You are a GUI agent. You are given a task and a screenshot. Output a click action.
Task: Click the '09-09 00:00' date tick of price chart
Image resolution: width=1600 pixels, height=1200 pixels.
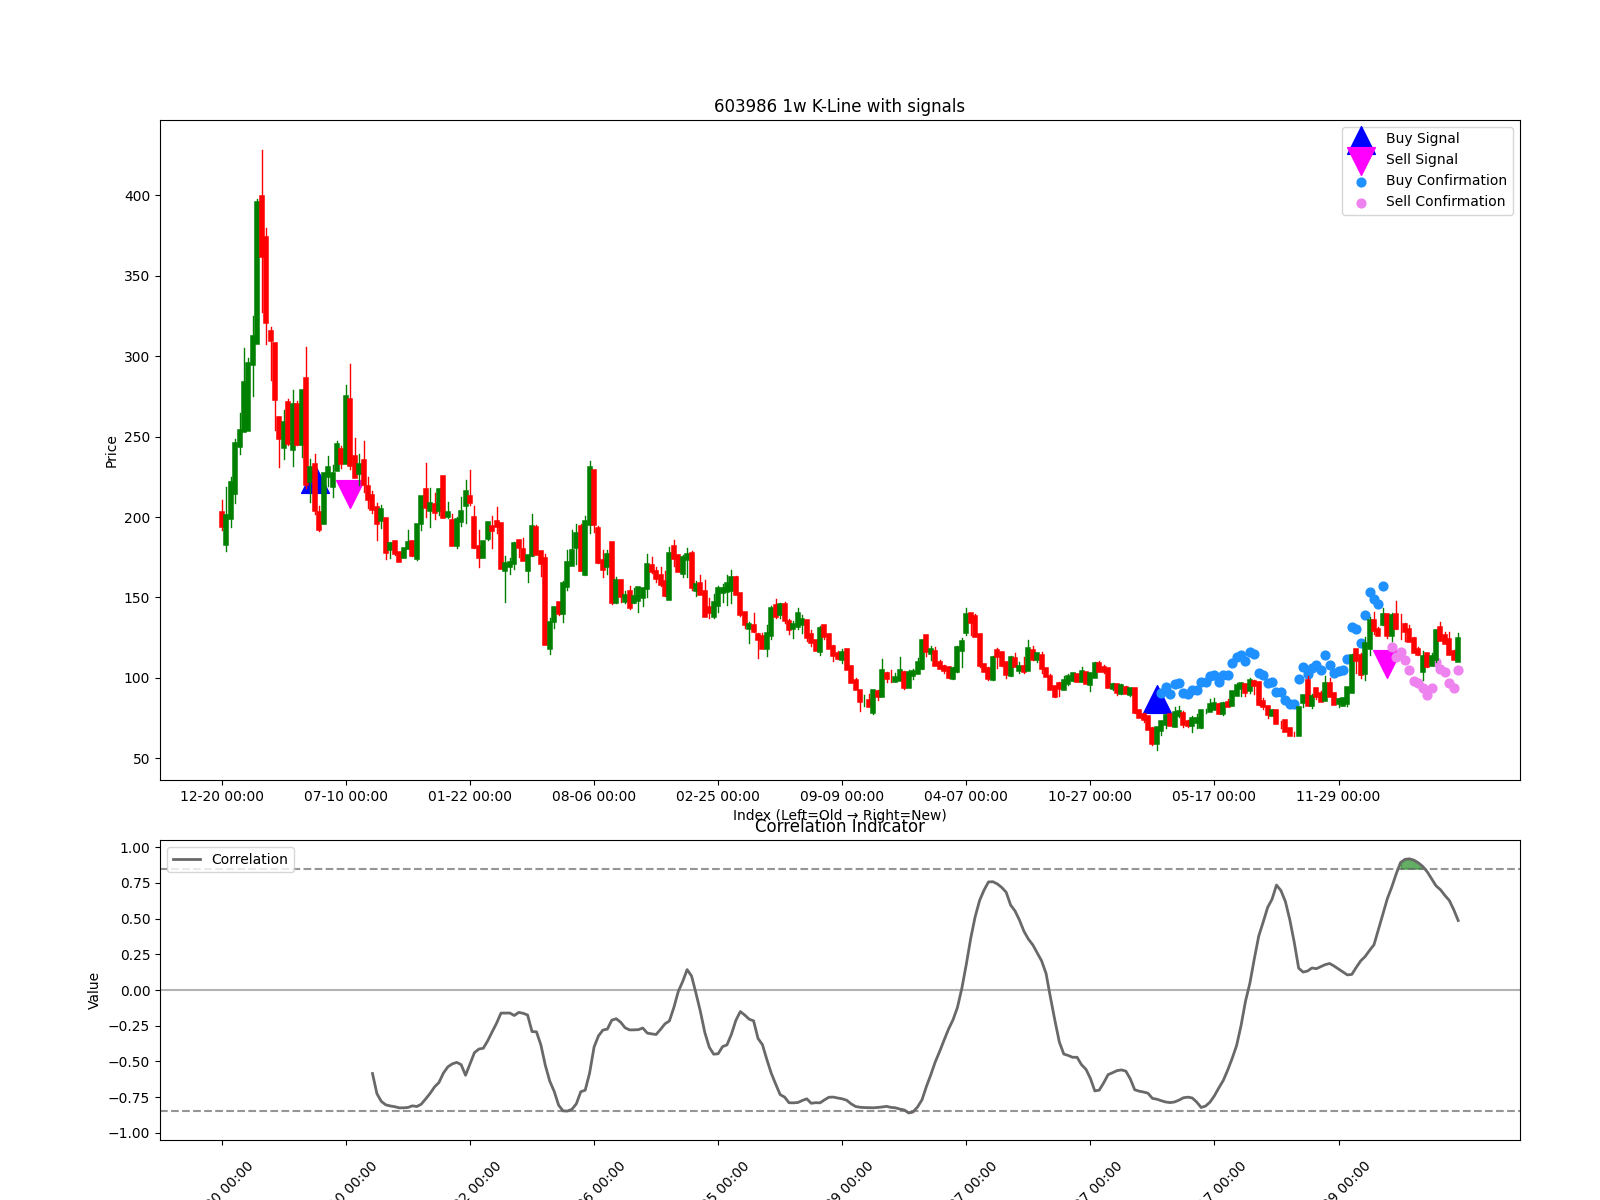(842, 797)
